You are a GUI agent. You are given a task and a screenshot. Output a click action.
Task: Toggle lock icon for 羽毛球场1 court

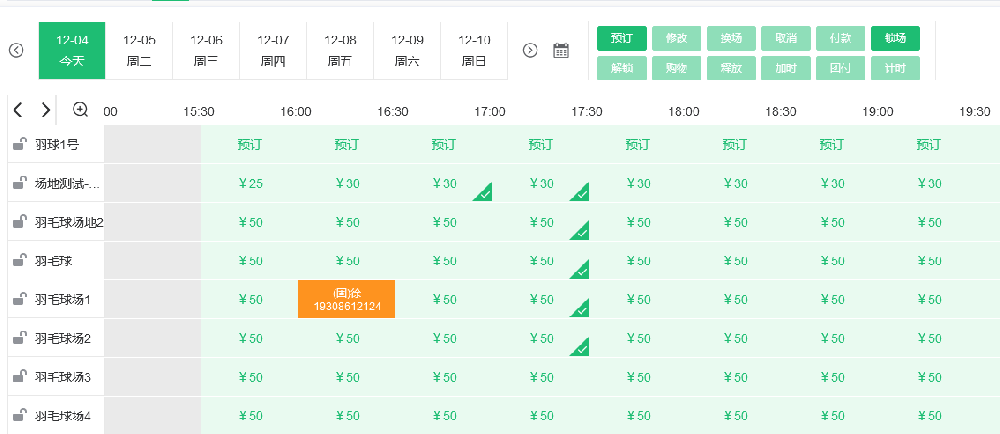coord(19,299)
